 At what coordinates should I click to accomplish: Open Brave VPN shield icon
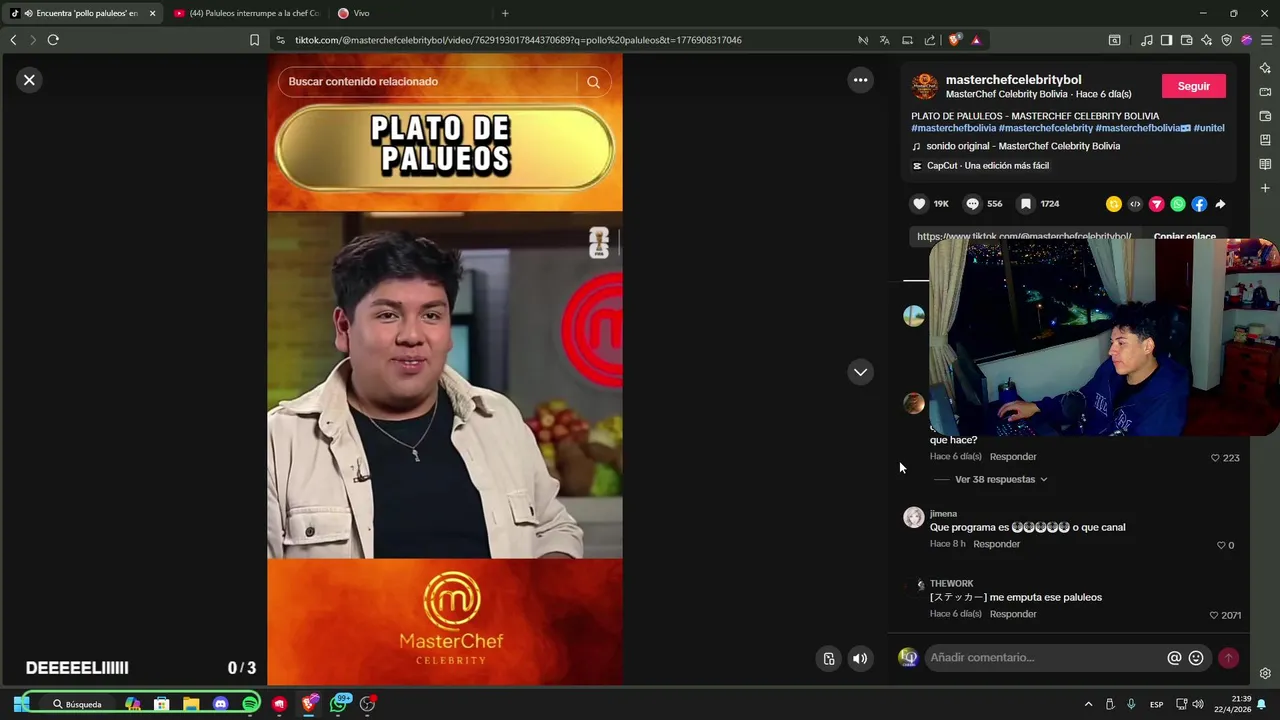point(1226,40)
